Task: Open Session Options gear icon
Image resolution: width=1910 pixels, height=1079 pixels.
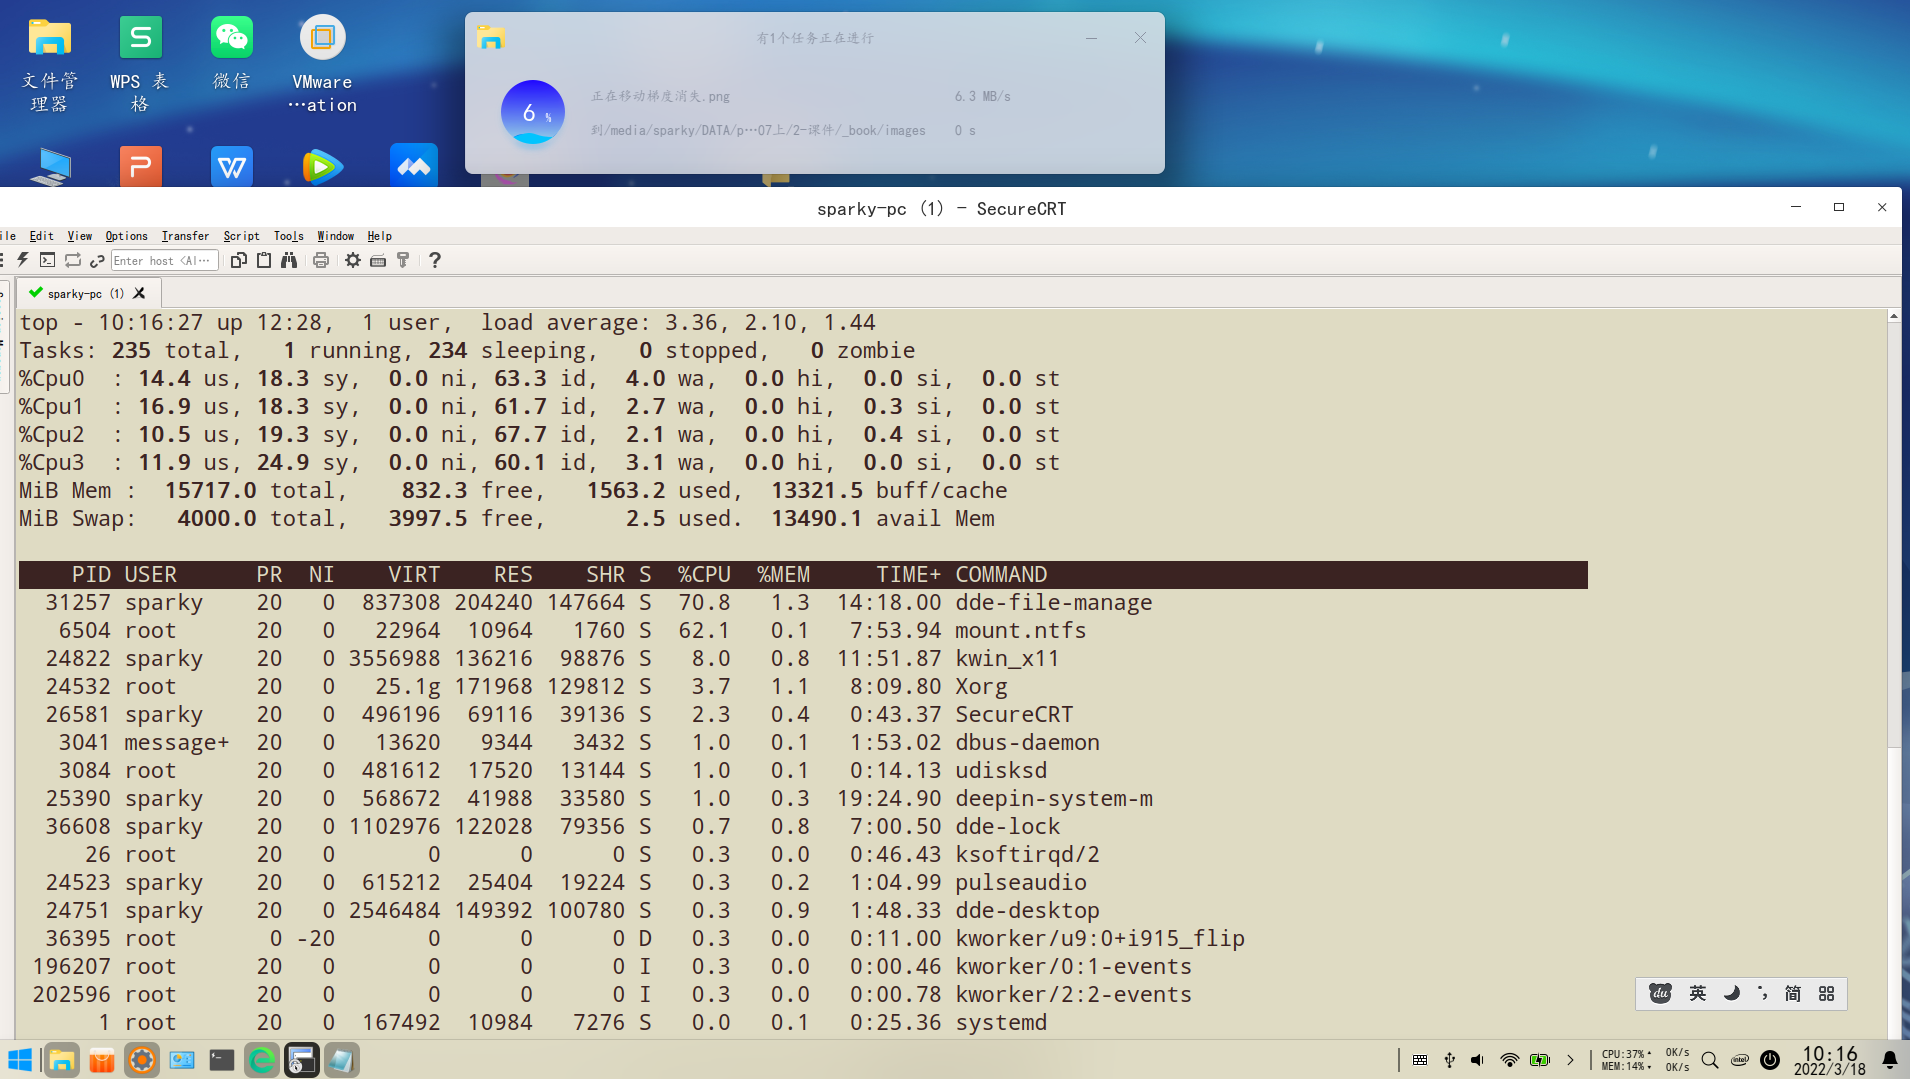Action: [x=353, y=260]
